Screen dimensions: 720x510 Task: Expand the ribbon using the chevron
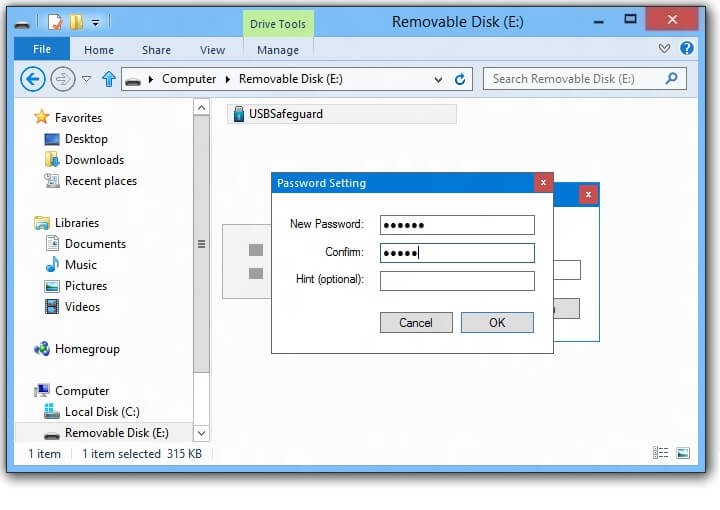tap(665, 48)
